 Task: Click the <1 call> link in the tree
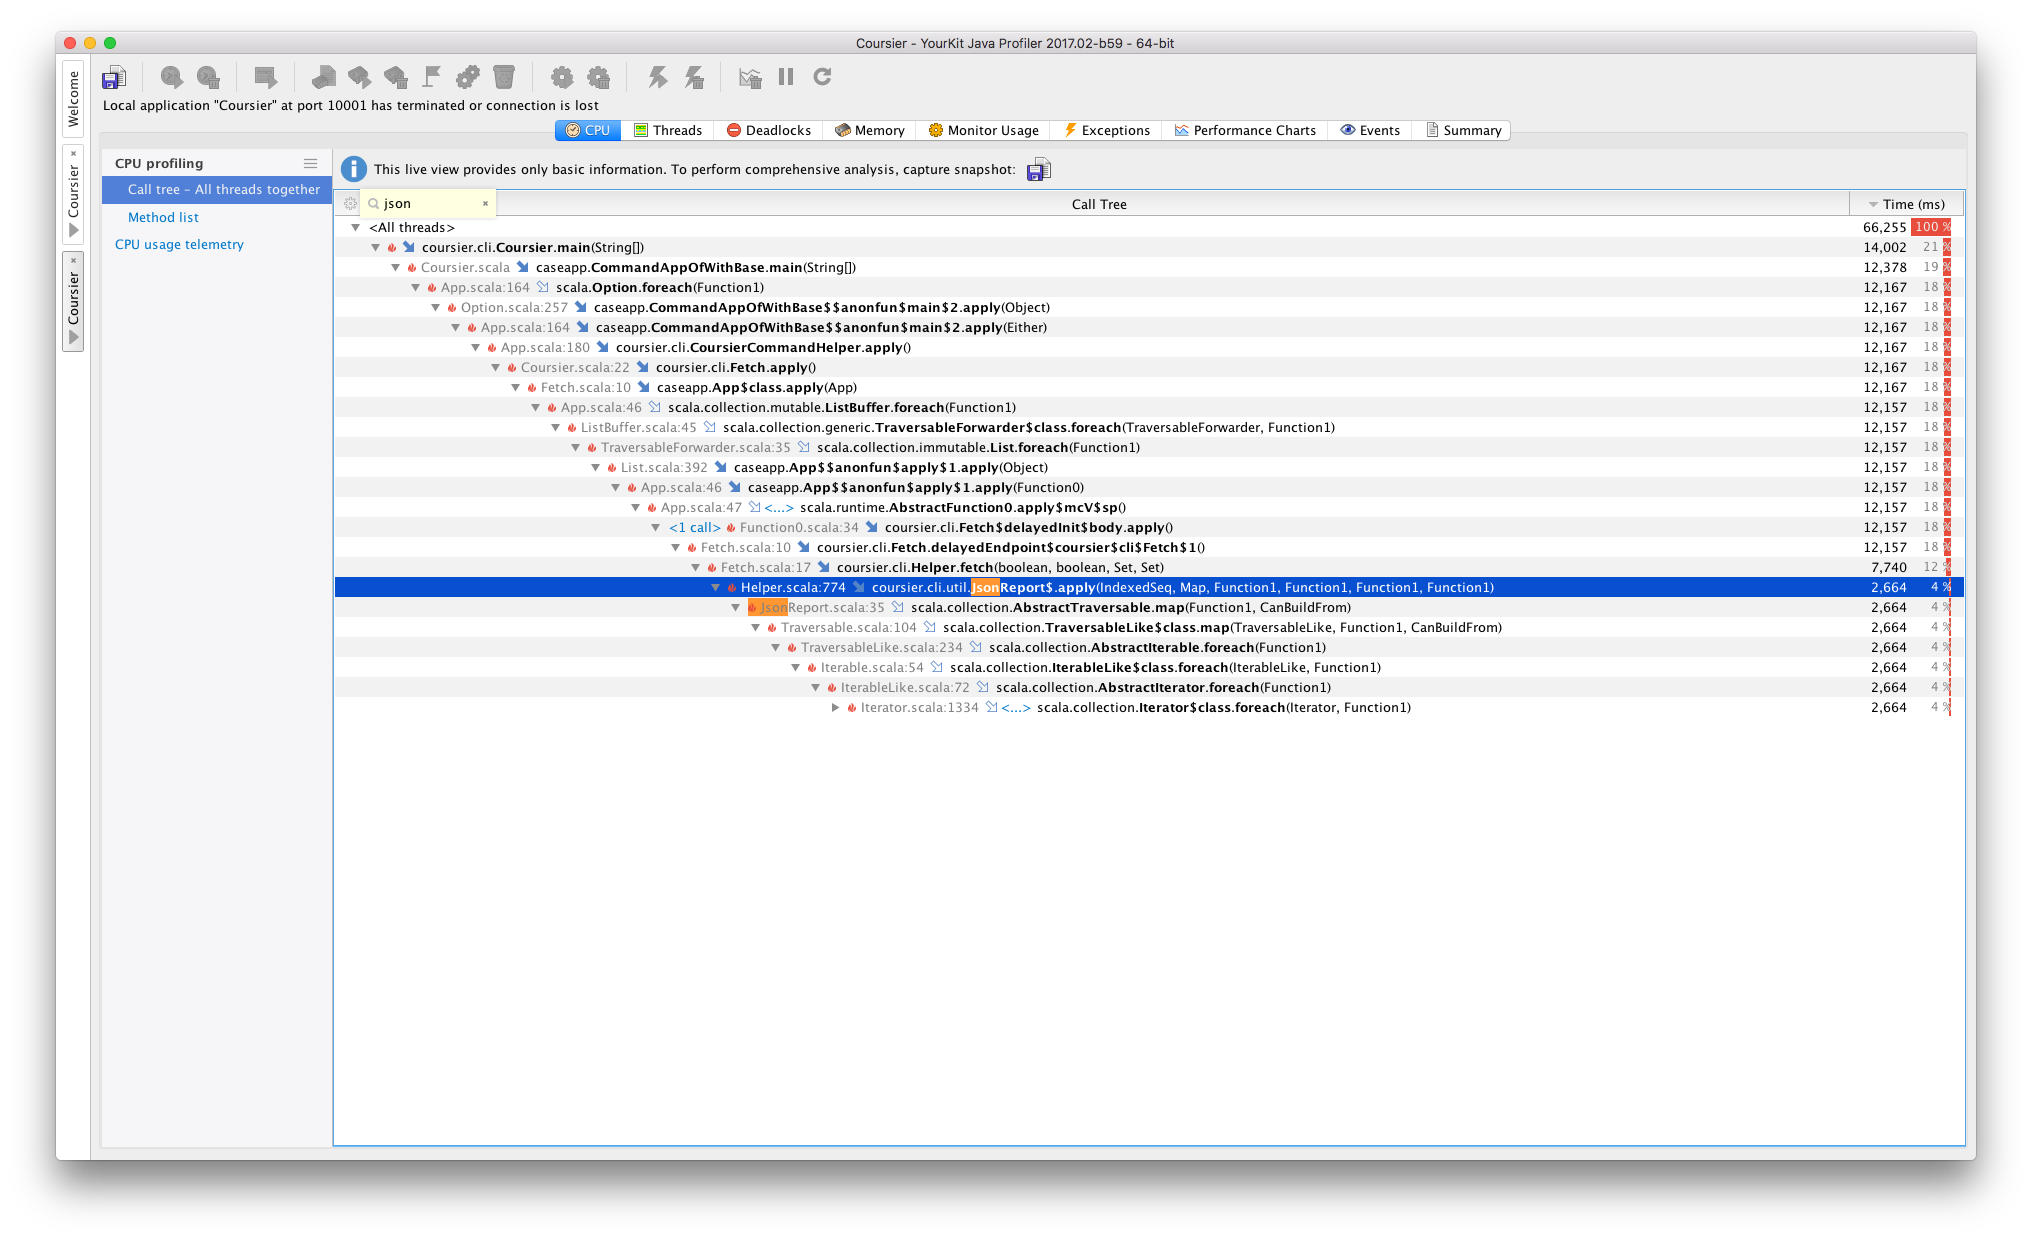coord(694,527)
